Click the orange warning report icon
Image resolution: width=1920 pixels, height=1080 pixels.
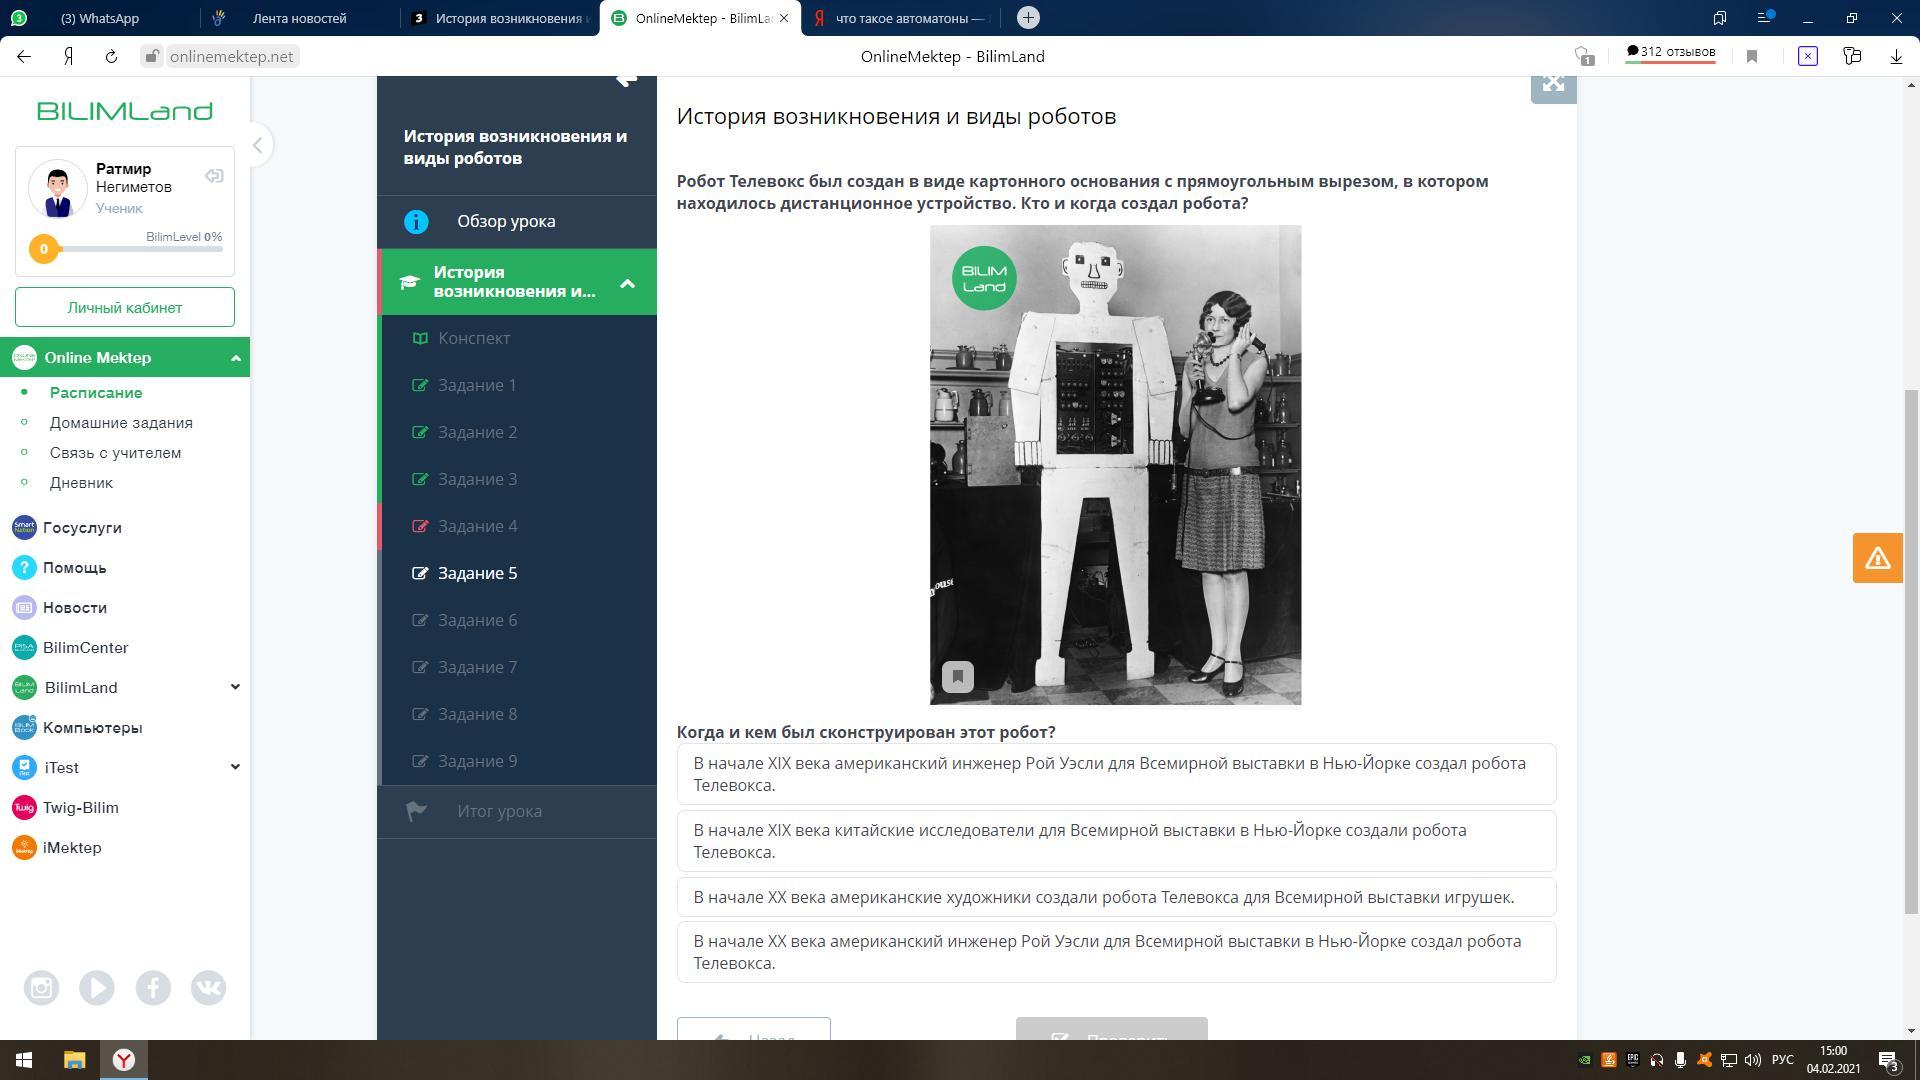[1877, 558]
